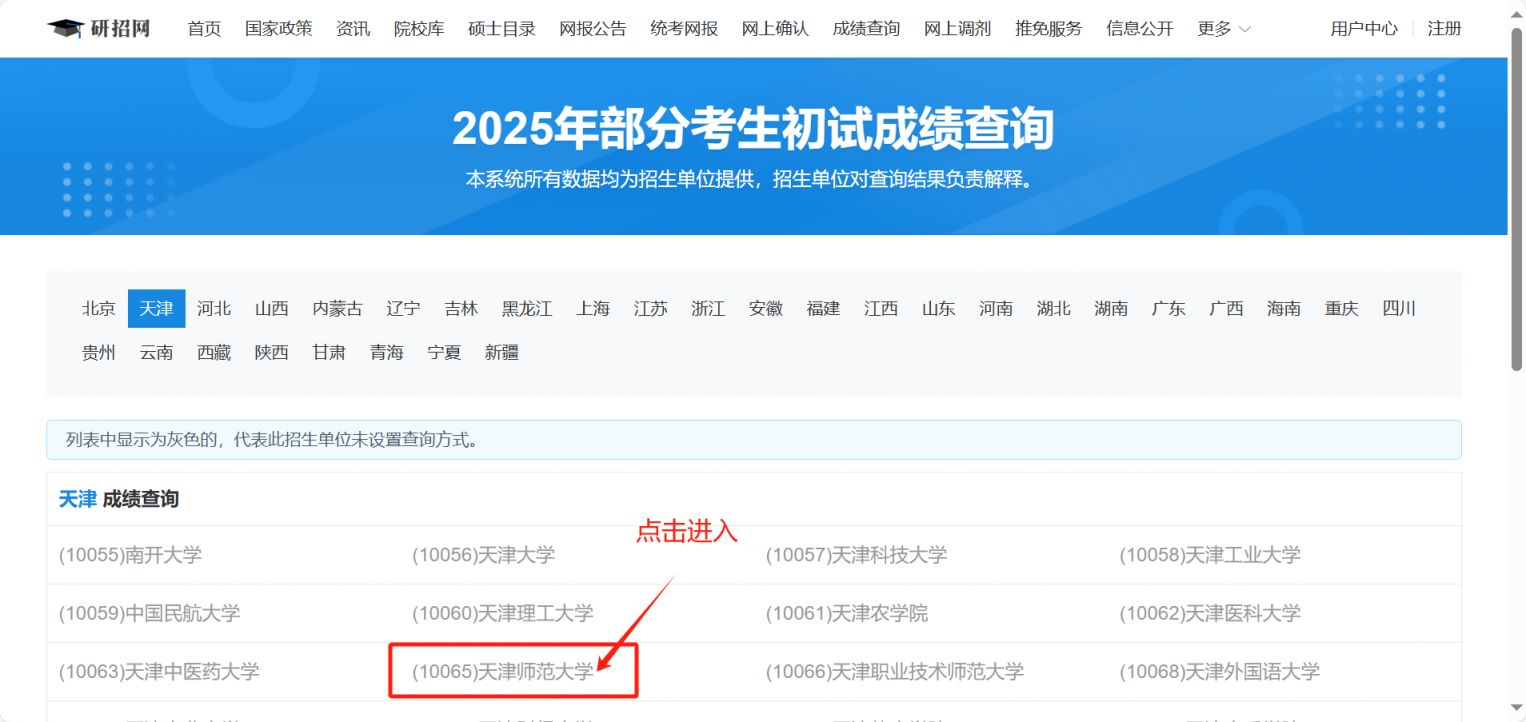Click (10062)天津医科大学
The width and height of the screenshot is (1526, 722).
coord(1210,613)
